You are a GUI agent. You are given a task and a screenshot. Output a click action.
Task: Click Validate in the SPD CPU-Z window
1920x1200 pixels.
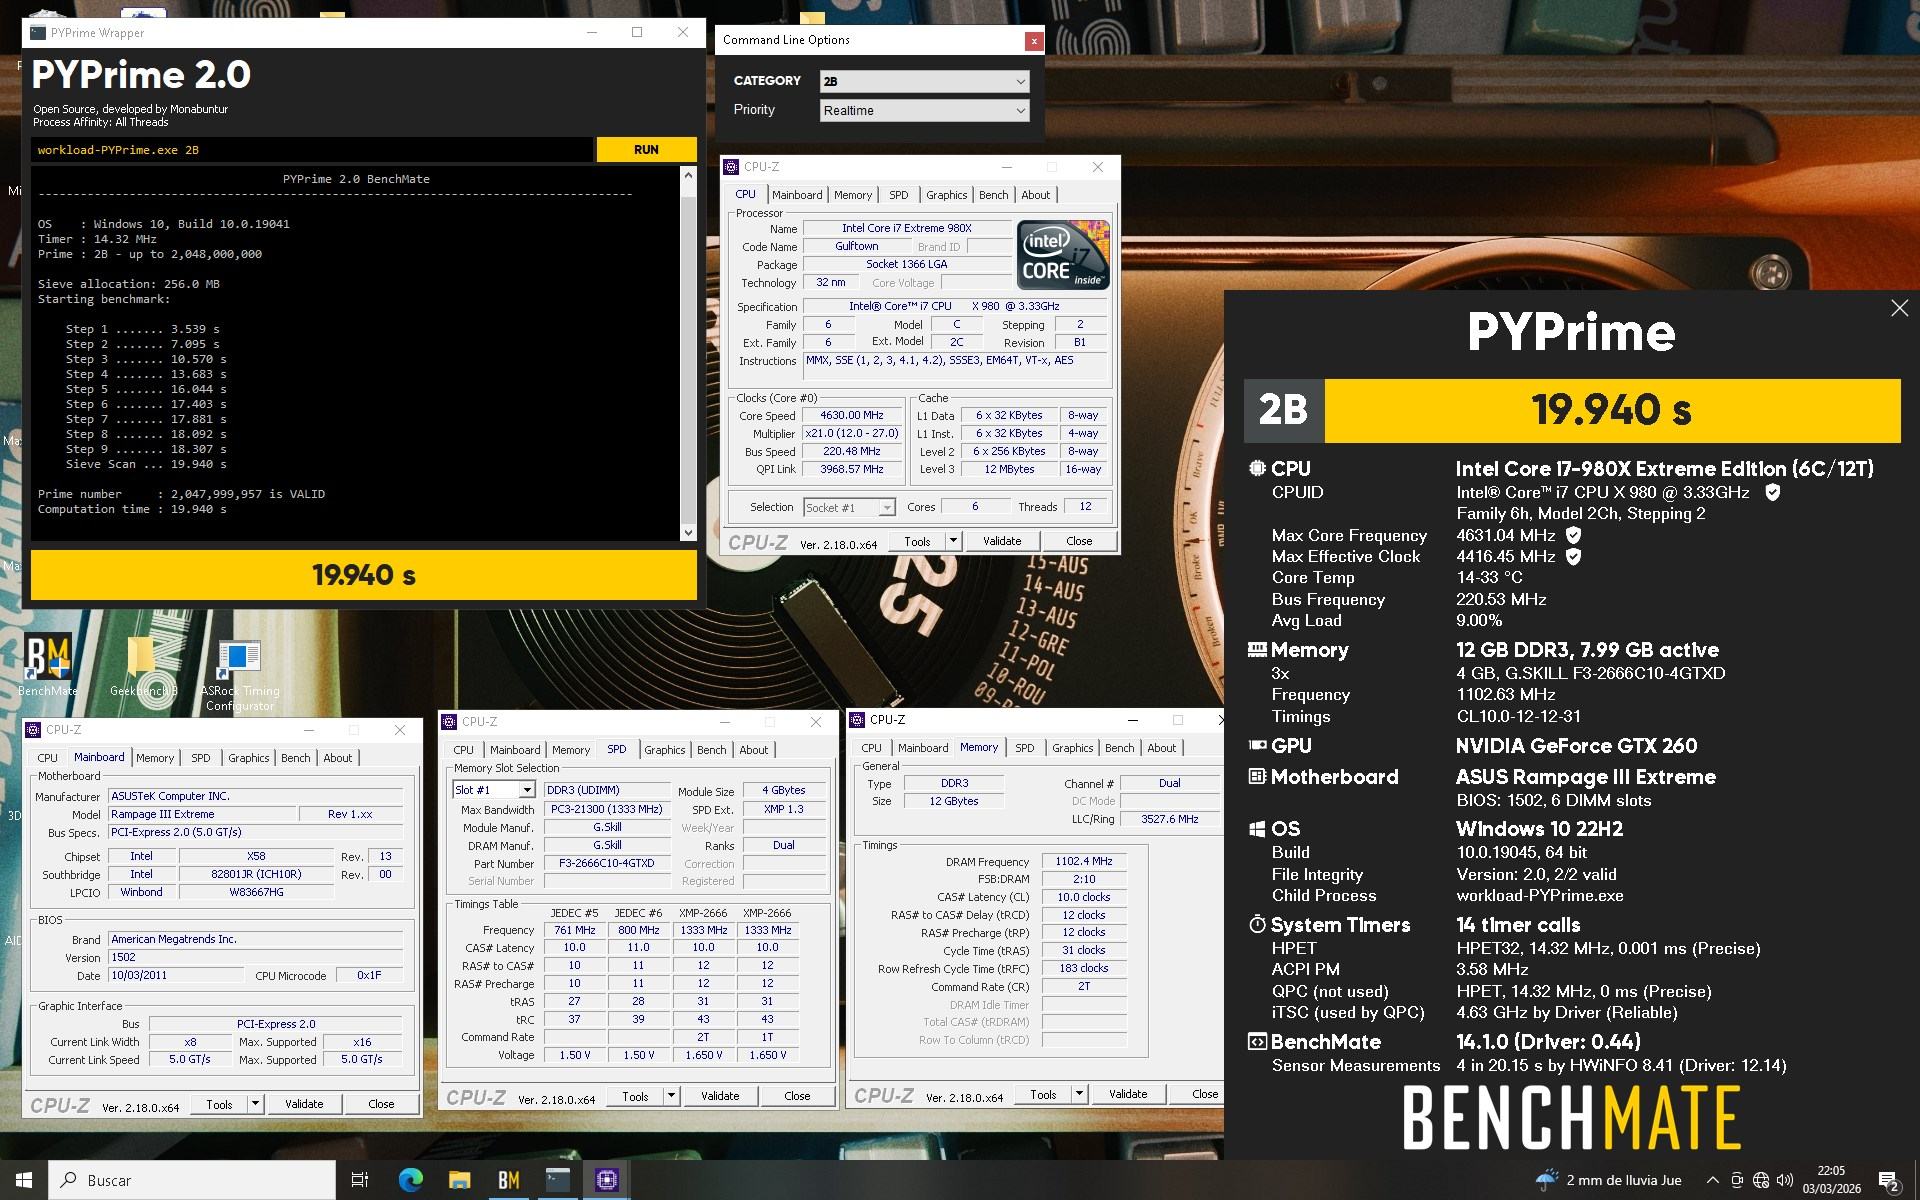coord(719,1096)
